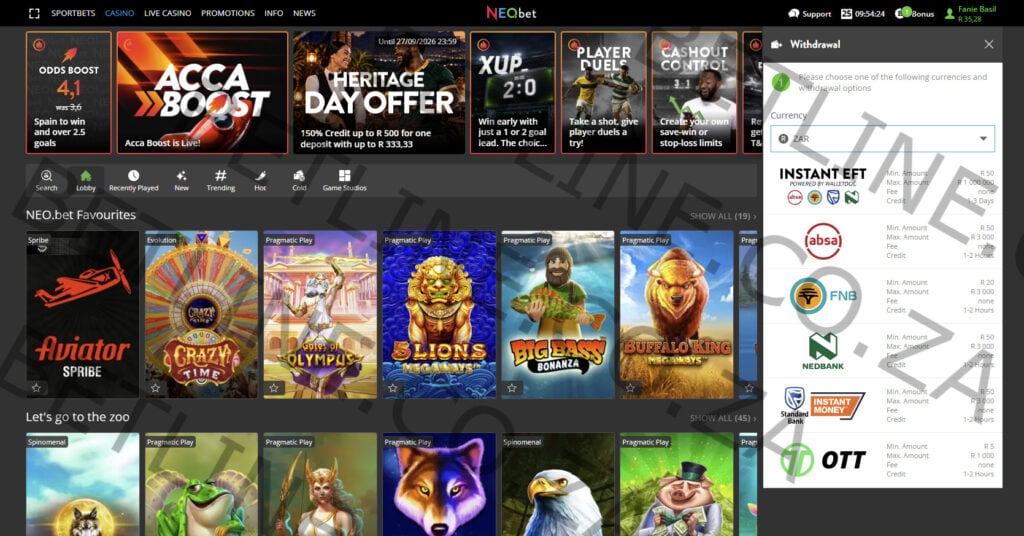Open the eagle Spinomenal game
Image resolution: width=1024 pixels, height=536 pixels.
[x=558, y=484]
